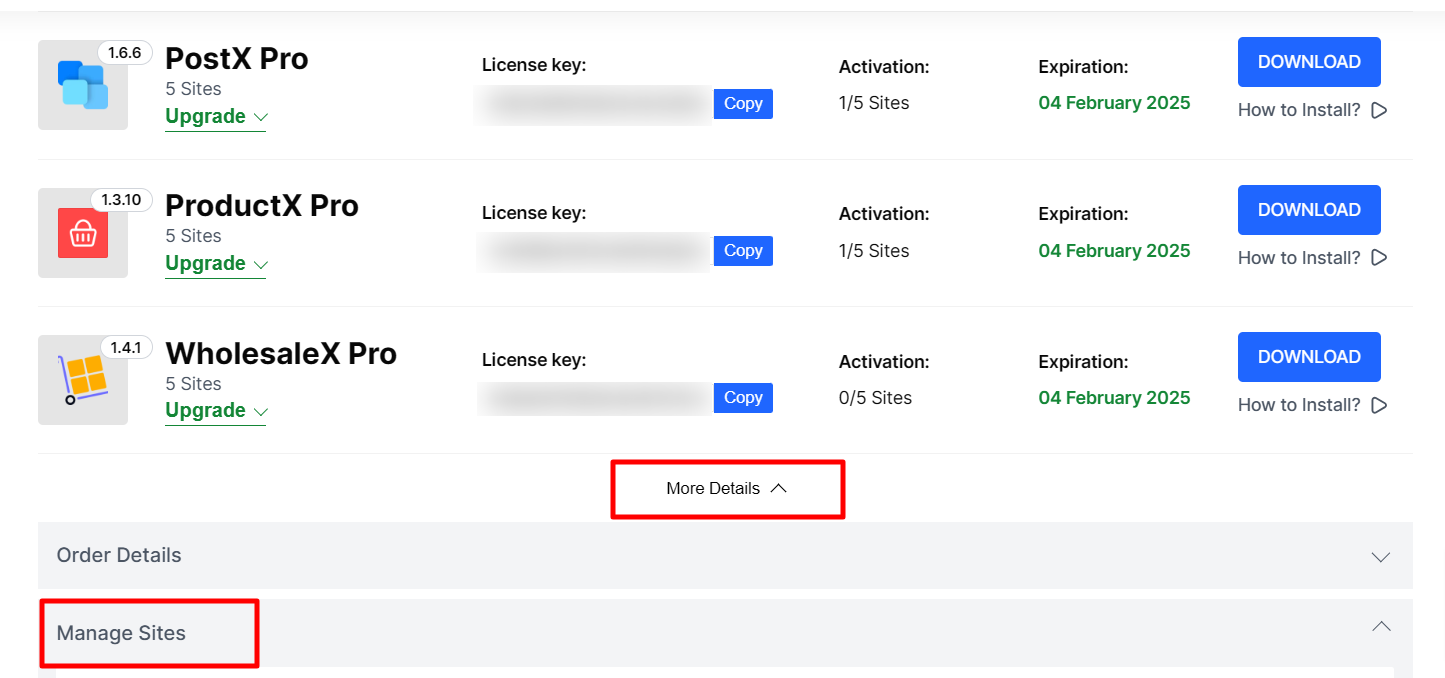Click the Order Details section title
This screenshot has width=1445, height=678.
tap(119, 555)
